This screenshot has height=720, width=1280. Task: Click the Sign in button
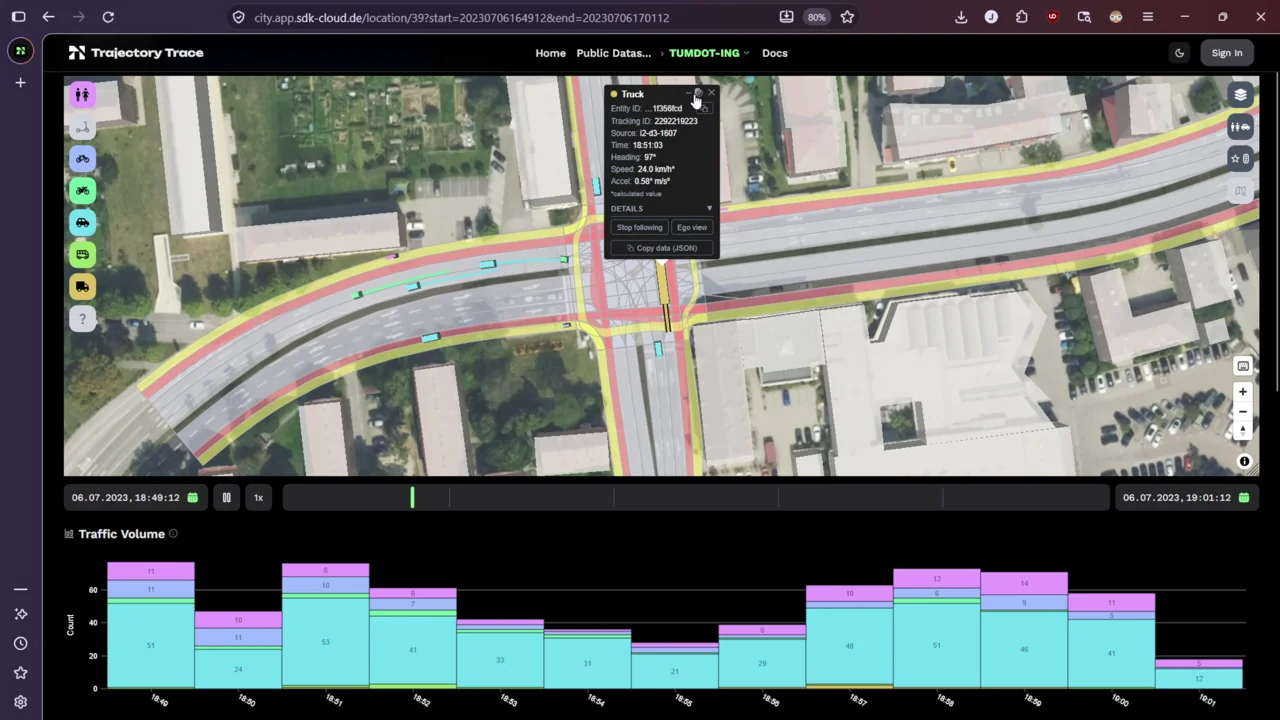[1227, 53]
